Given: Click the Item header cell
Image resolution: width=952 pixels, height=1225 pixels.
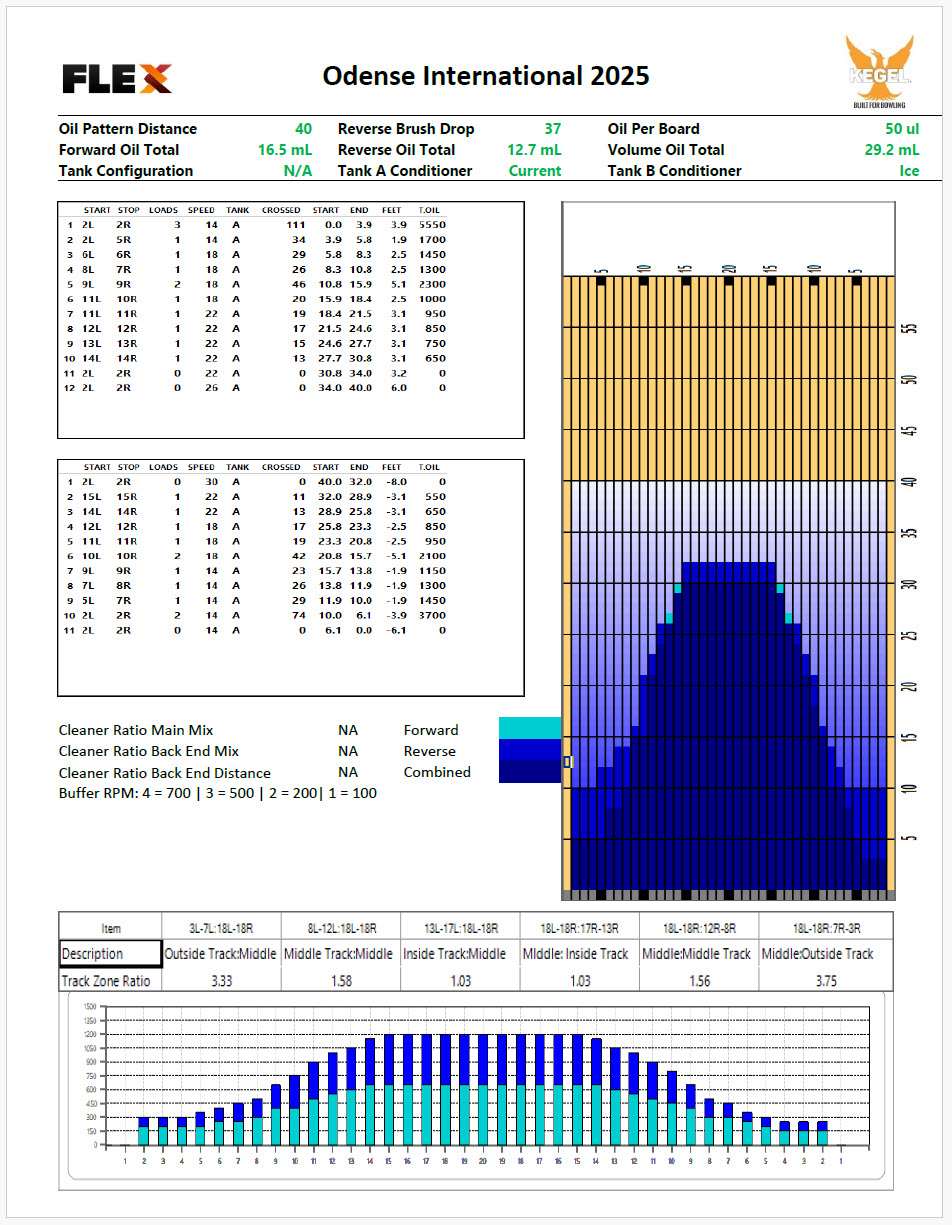Looking at the screenshot, I should coord(110,928).
